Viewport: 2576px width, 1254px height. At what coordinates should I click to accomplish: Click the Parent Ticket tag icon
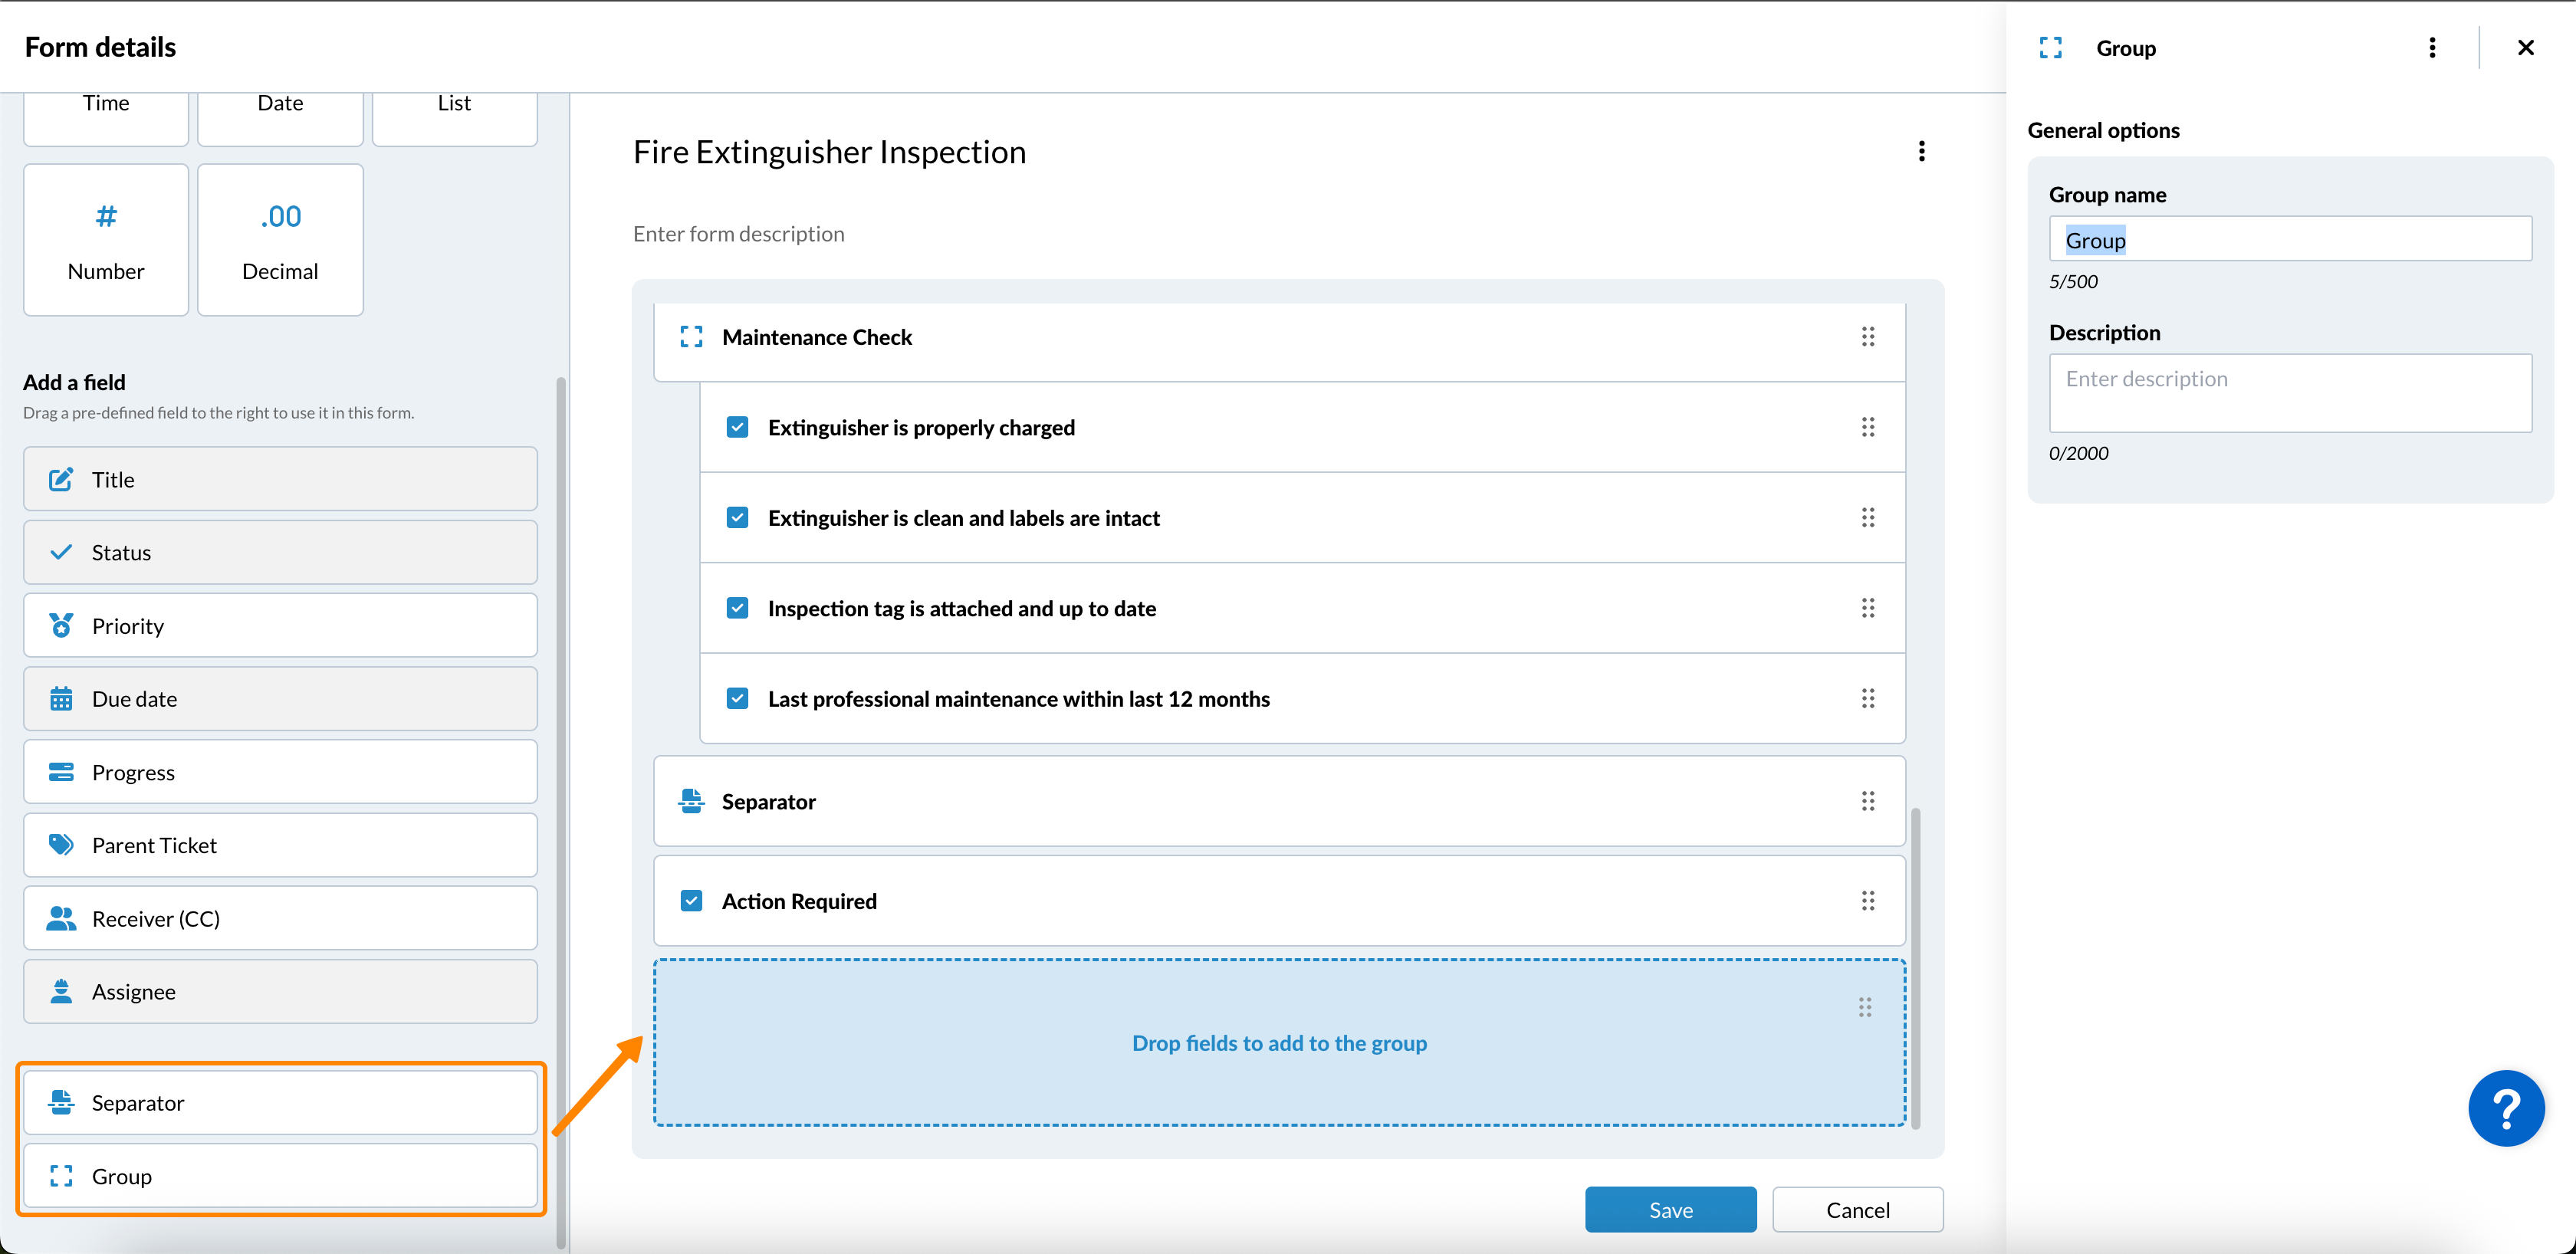(x=61, y=845)
